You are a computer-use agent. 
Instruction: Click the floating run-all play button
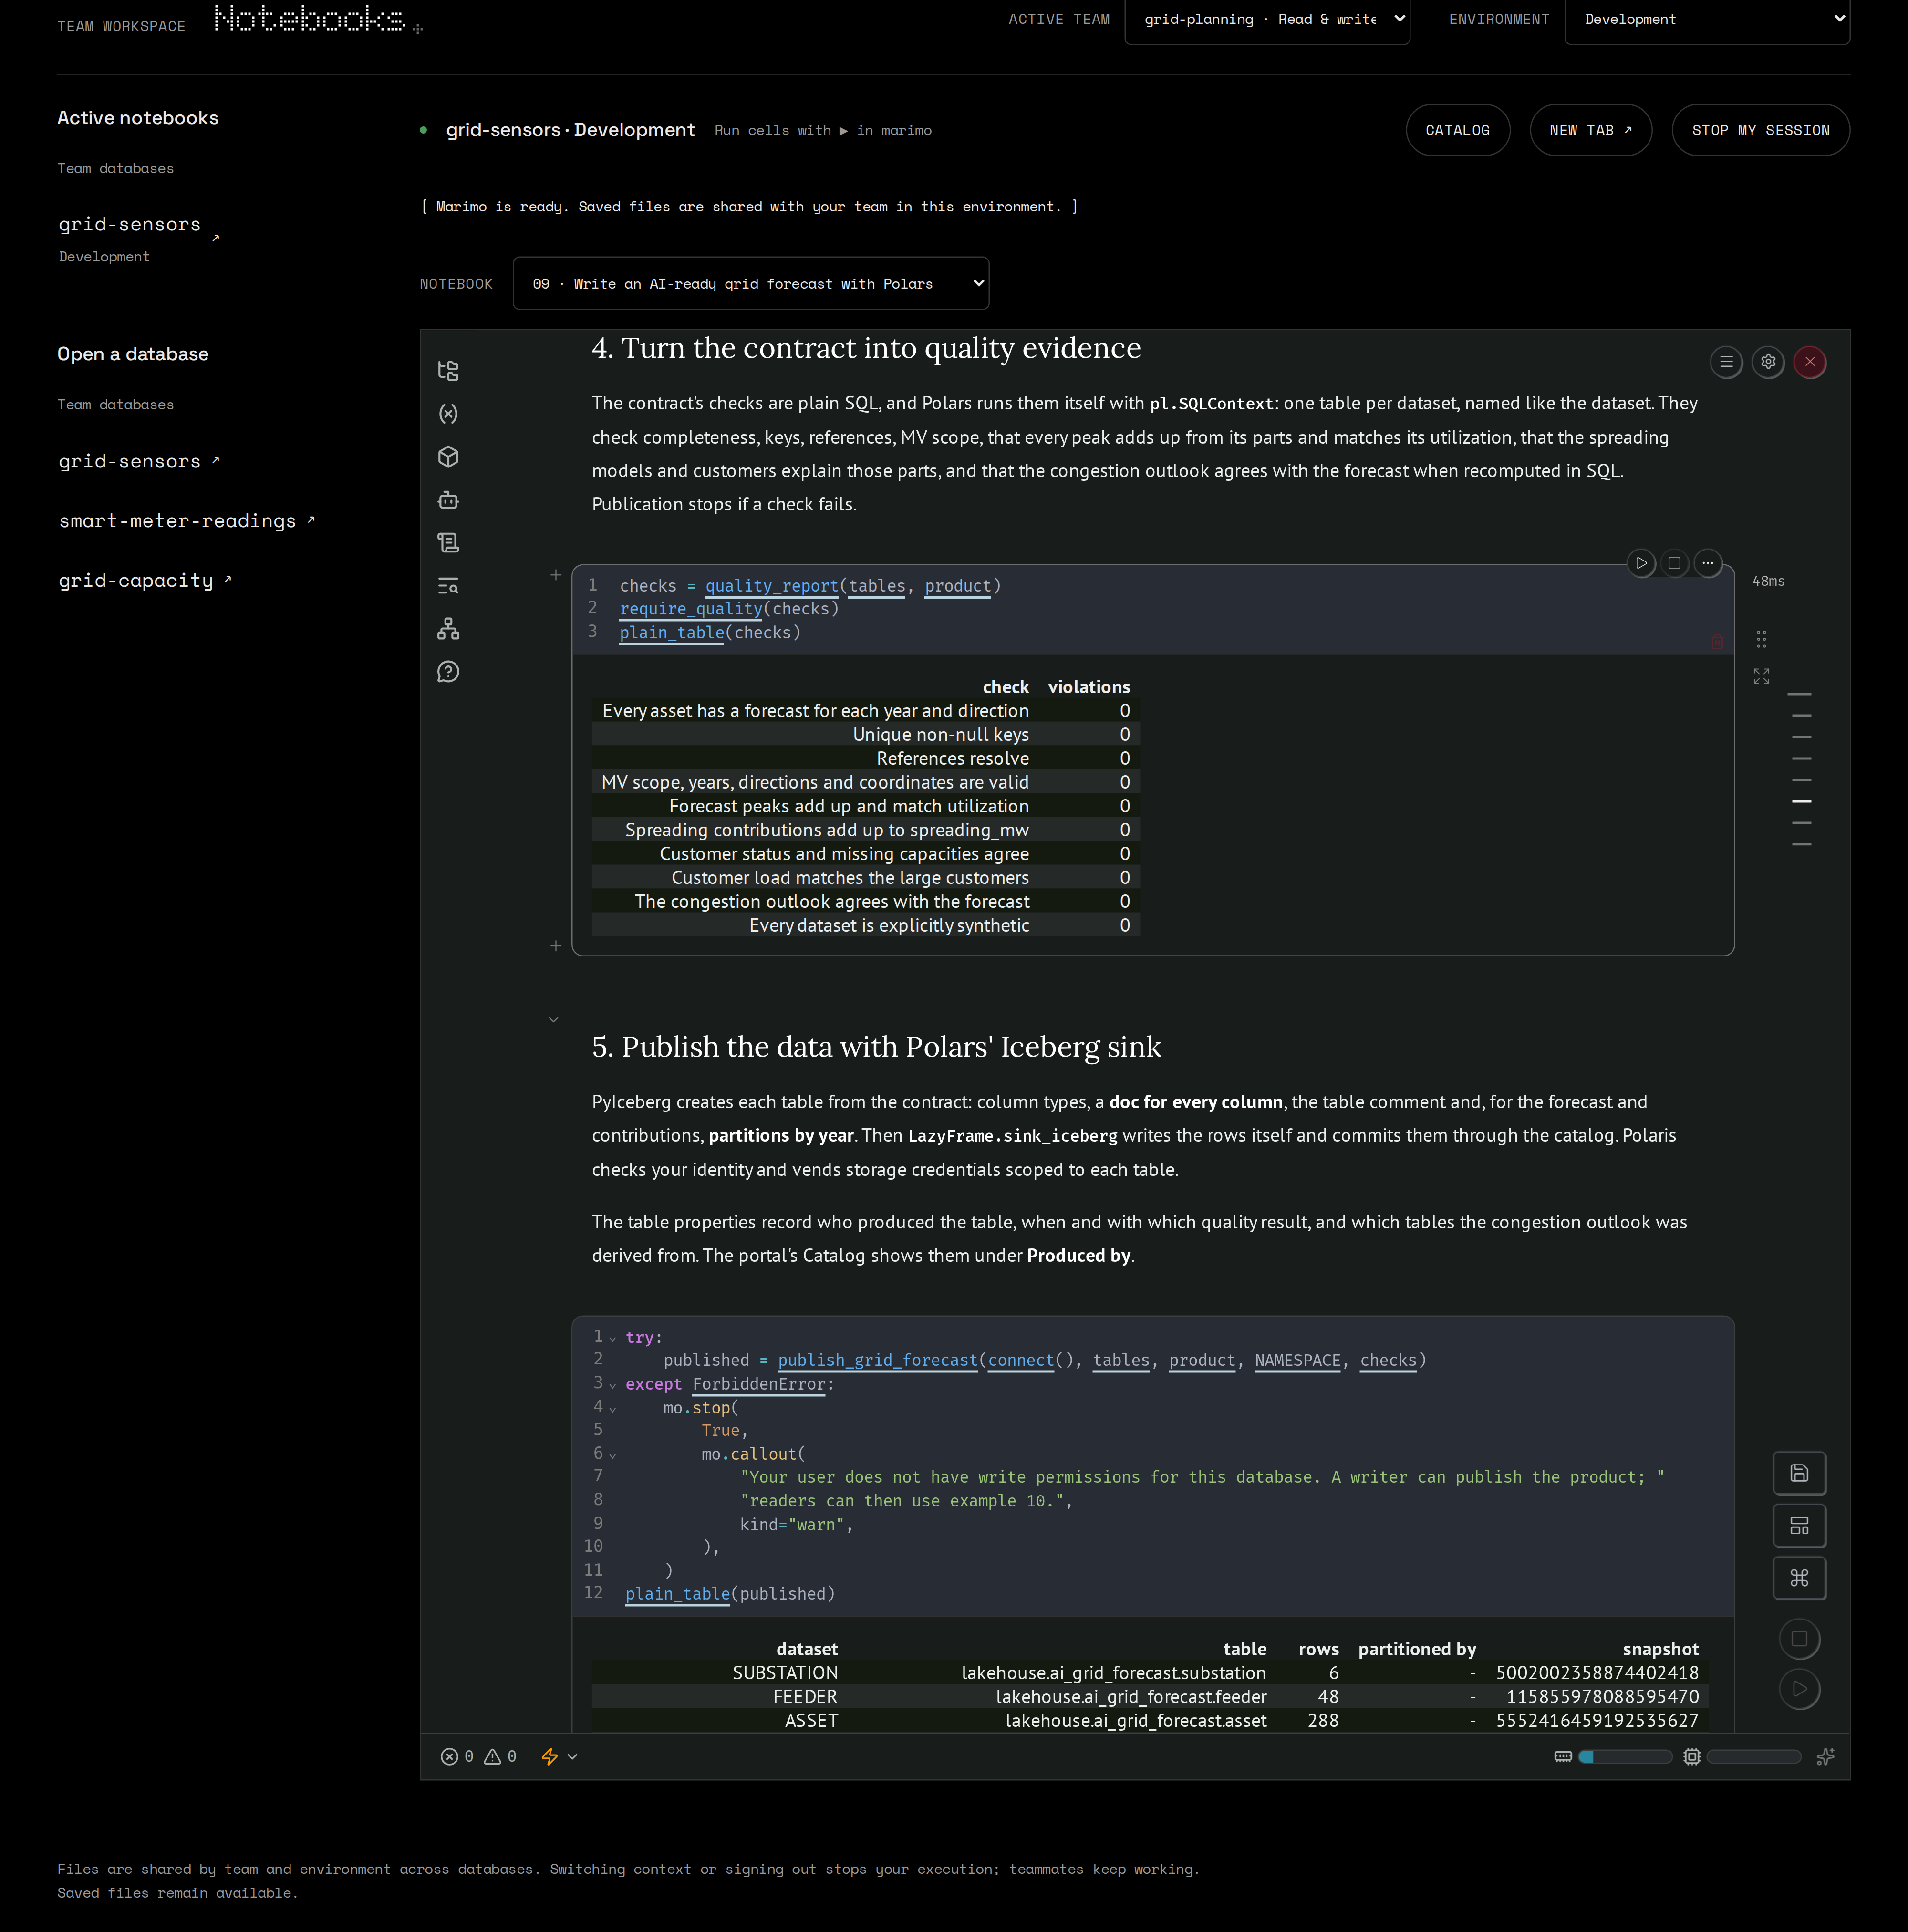(x=1799, y=1689)
